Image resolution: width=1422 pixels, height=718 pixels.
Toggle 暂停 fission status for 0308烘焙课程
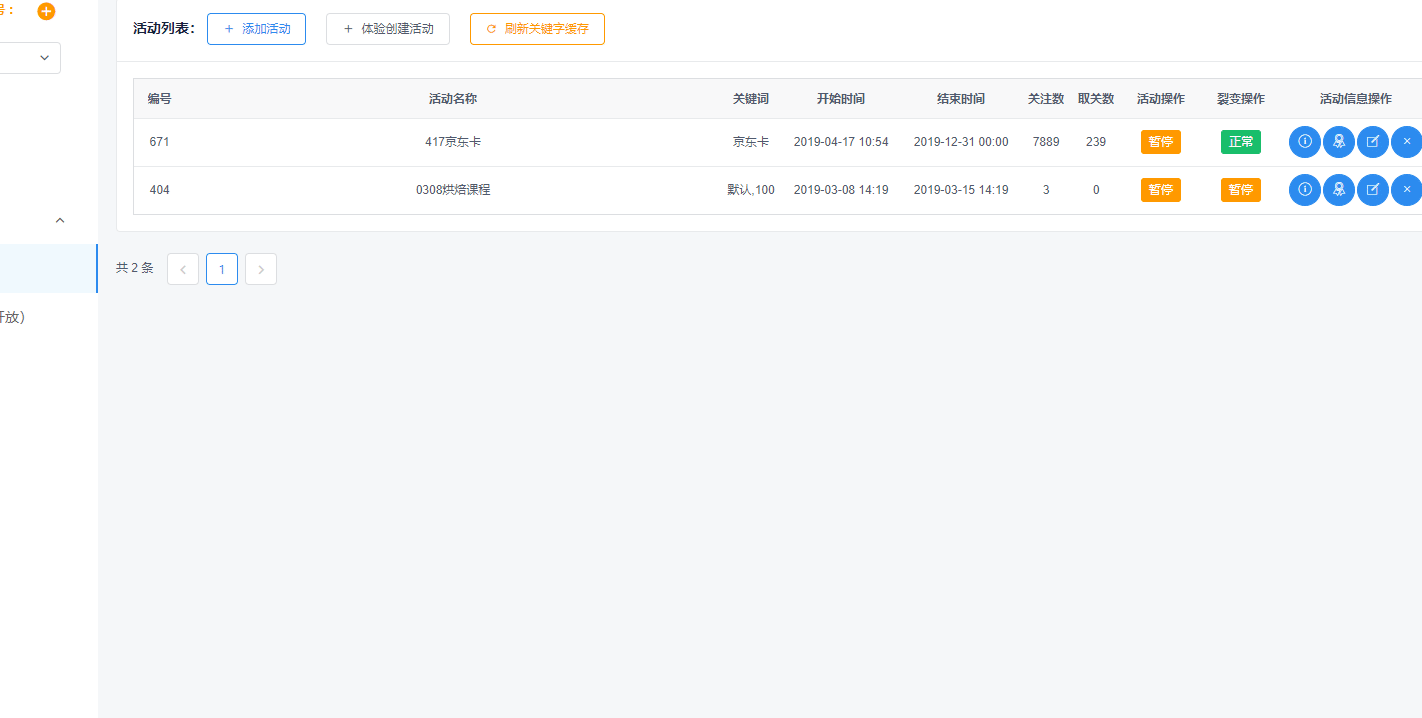click(x=1240, y=190)
